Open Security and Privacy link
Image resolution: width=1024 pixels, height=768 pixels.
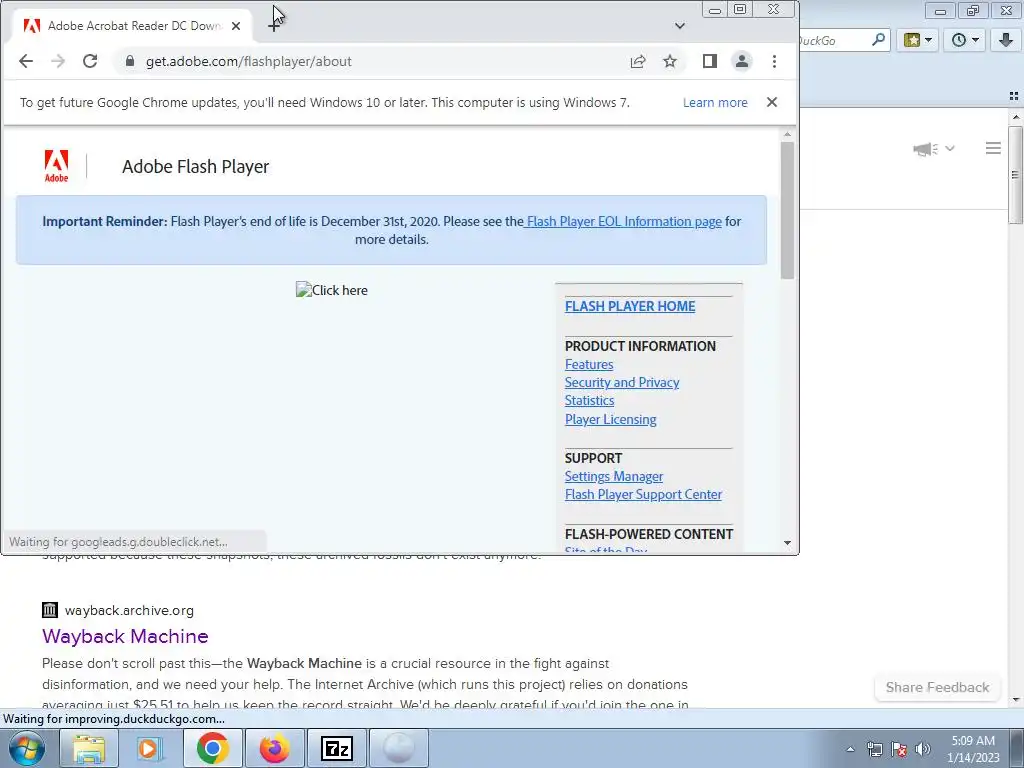[x=622, y=383]
